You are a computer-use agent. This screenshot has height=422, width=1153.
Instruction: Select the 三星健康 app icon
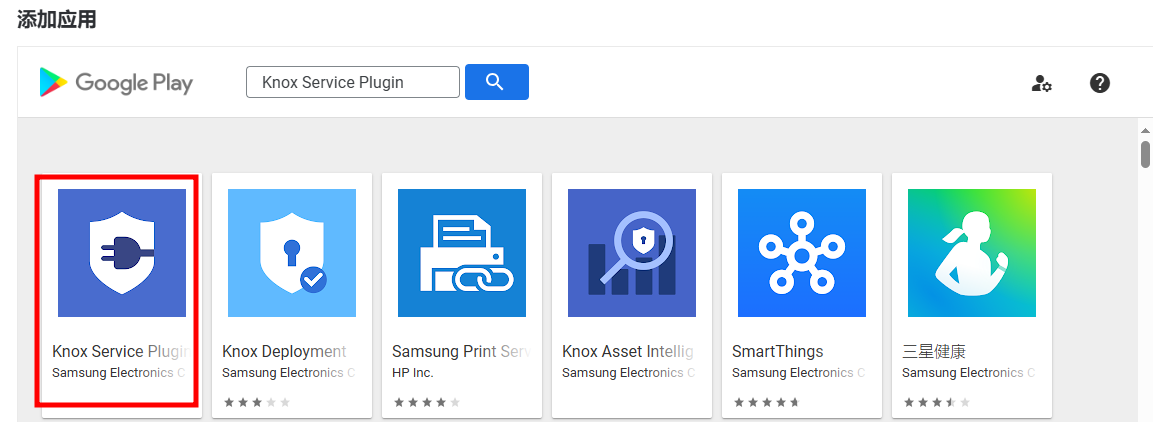click(x=971, y=253)
